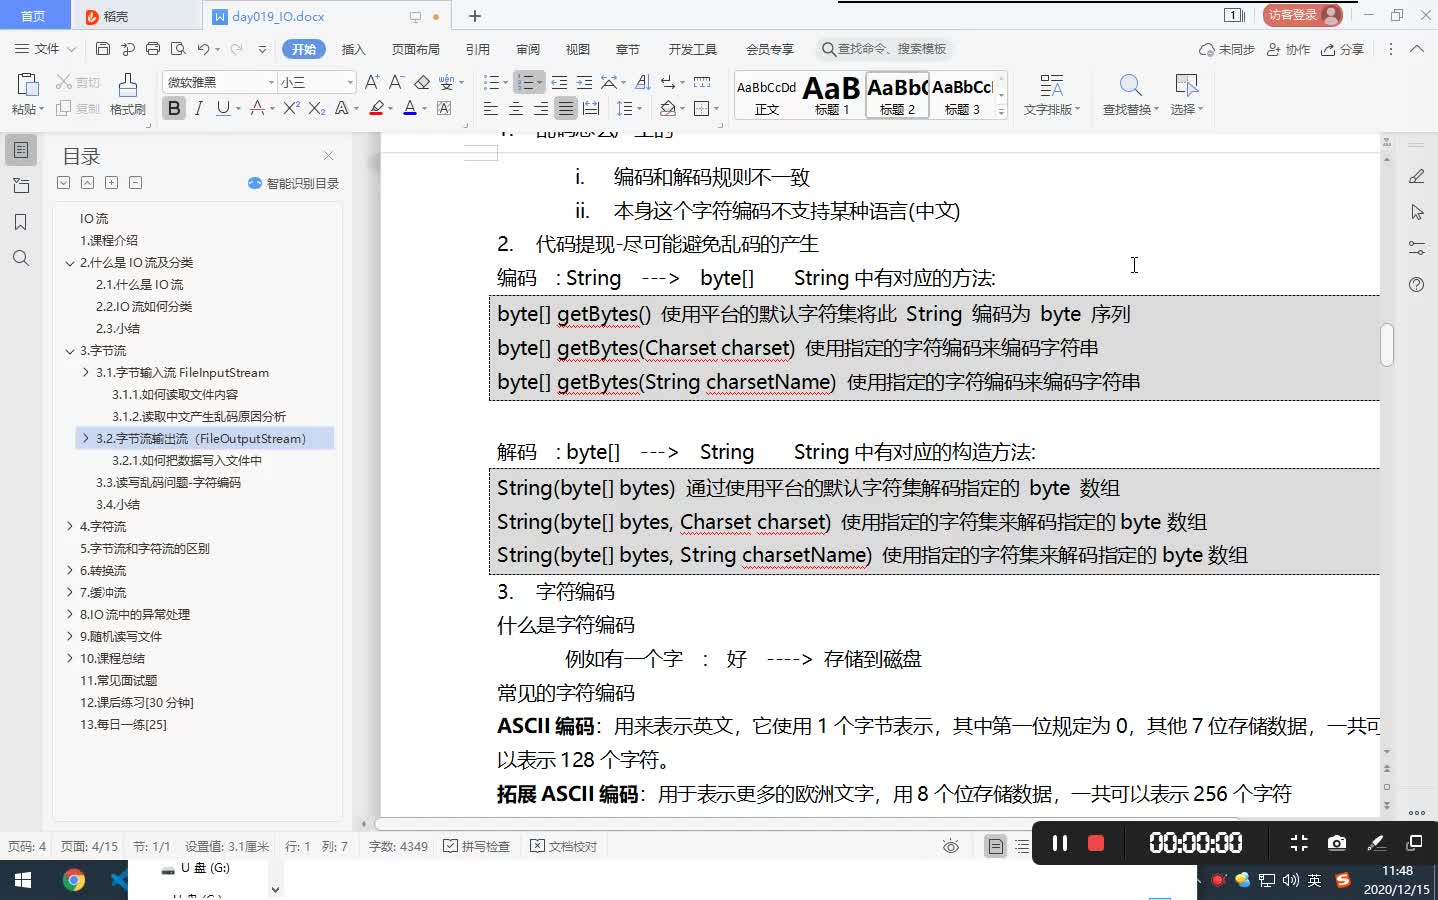This screenshot has width=1438, height=900.
Task: Apply superscript formatting
Action: click(x=291, y=108)
